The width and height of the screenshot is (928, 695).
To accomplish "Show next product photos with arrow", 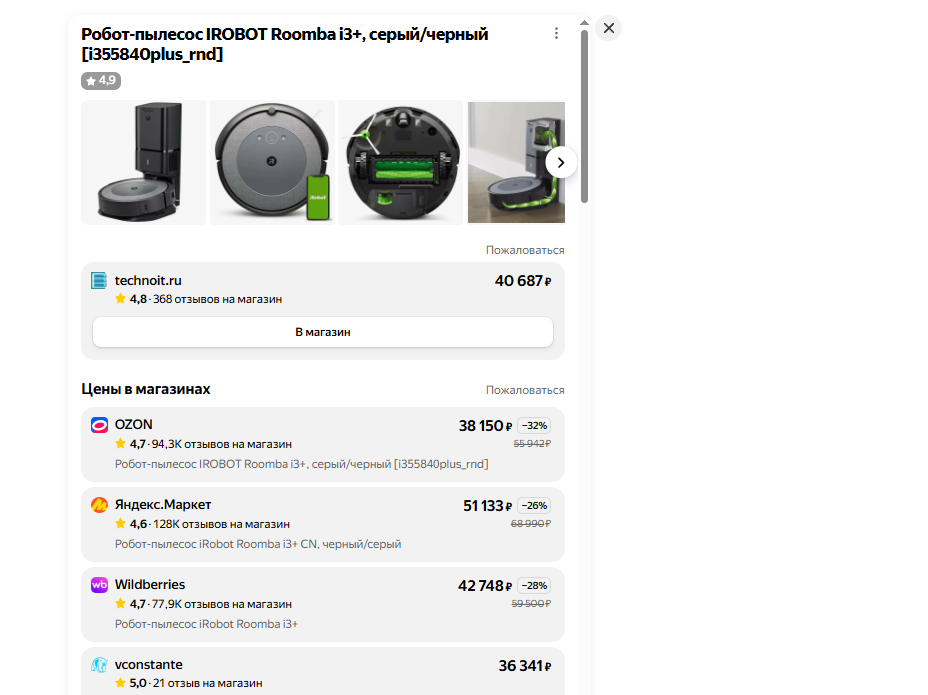I will tap(560, 162).
